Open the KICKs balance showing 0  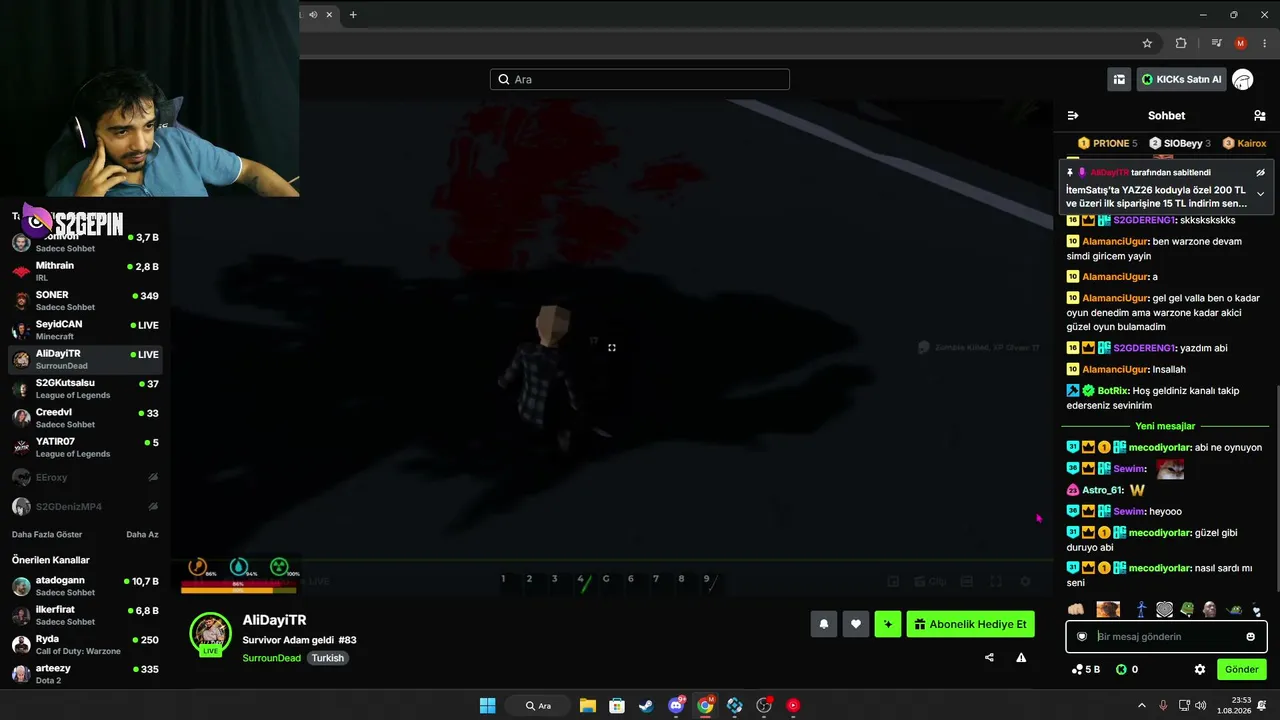pyautogui.click(x=1127, y=669)
